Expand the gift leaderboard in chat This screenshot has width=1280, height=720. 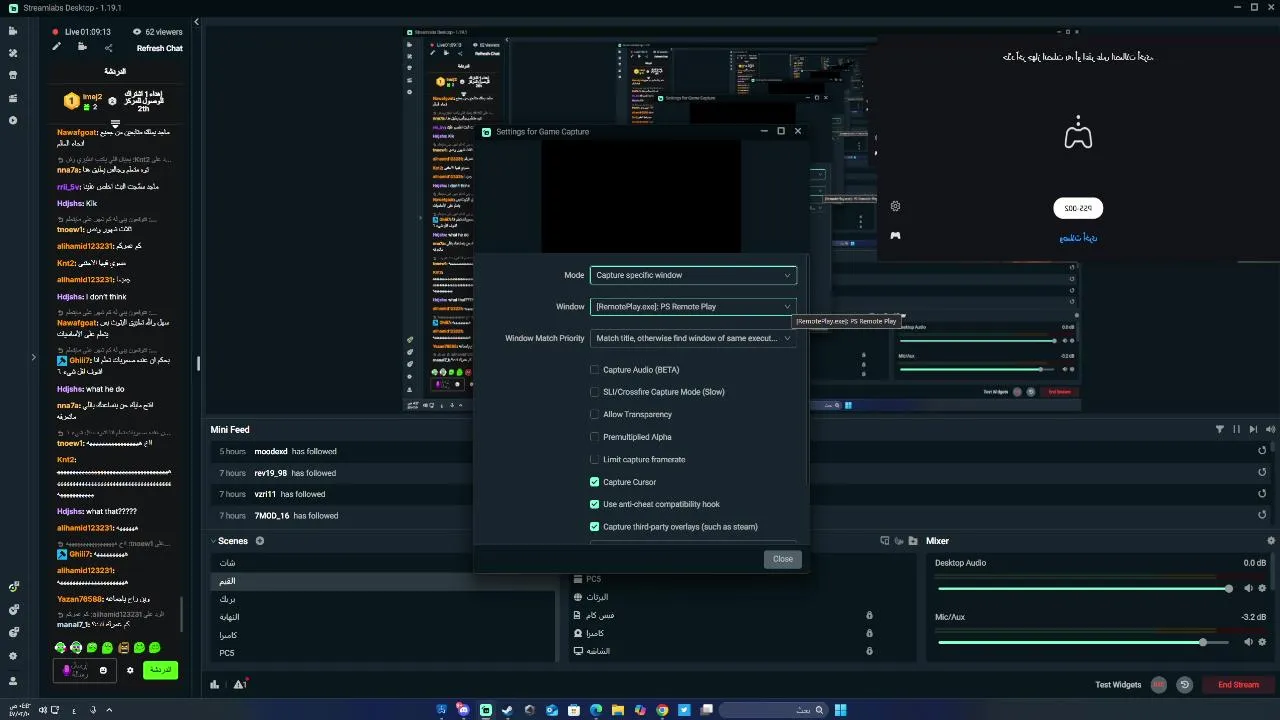[115, 124]
